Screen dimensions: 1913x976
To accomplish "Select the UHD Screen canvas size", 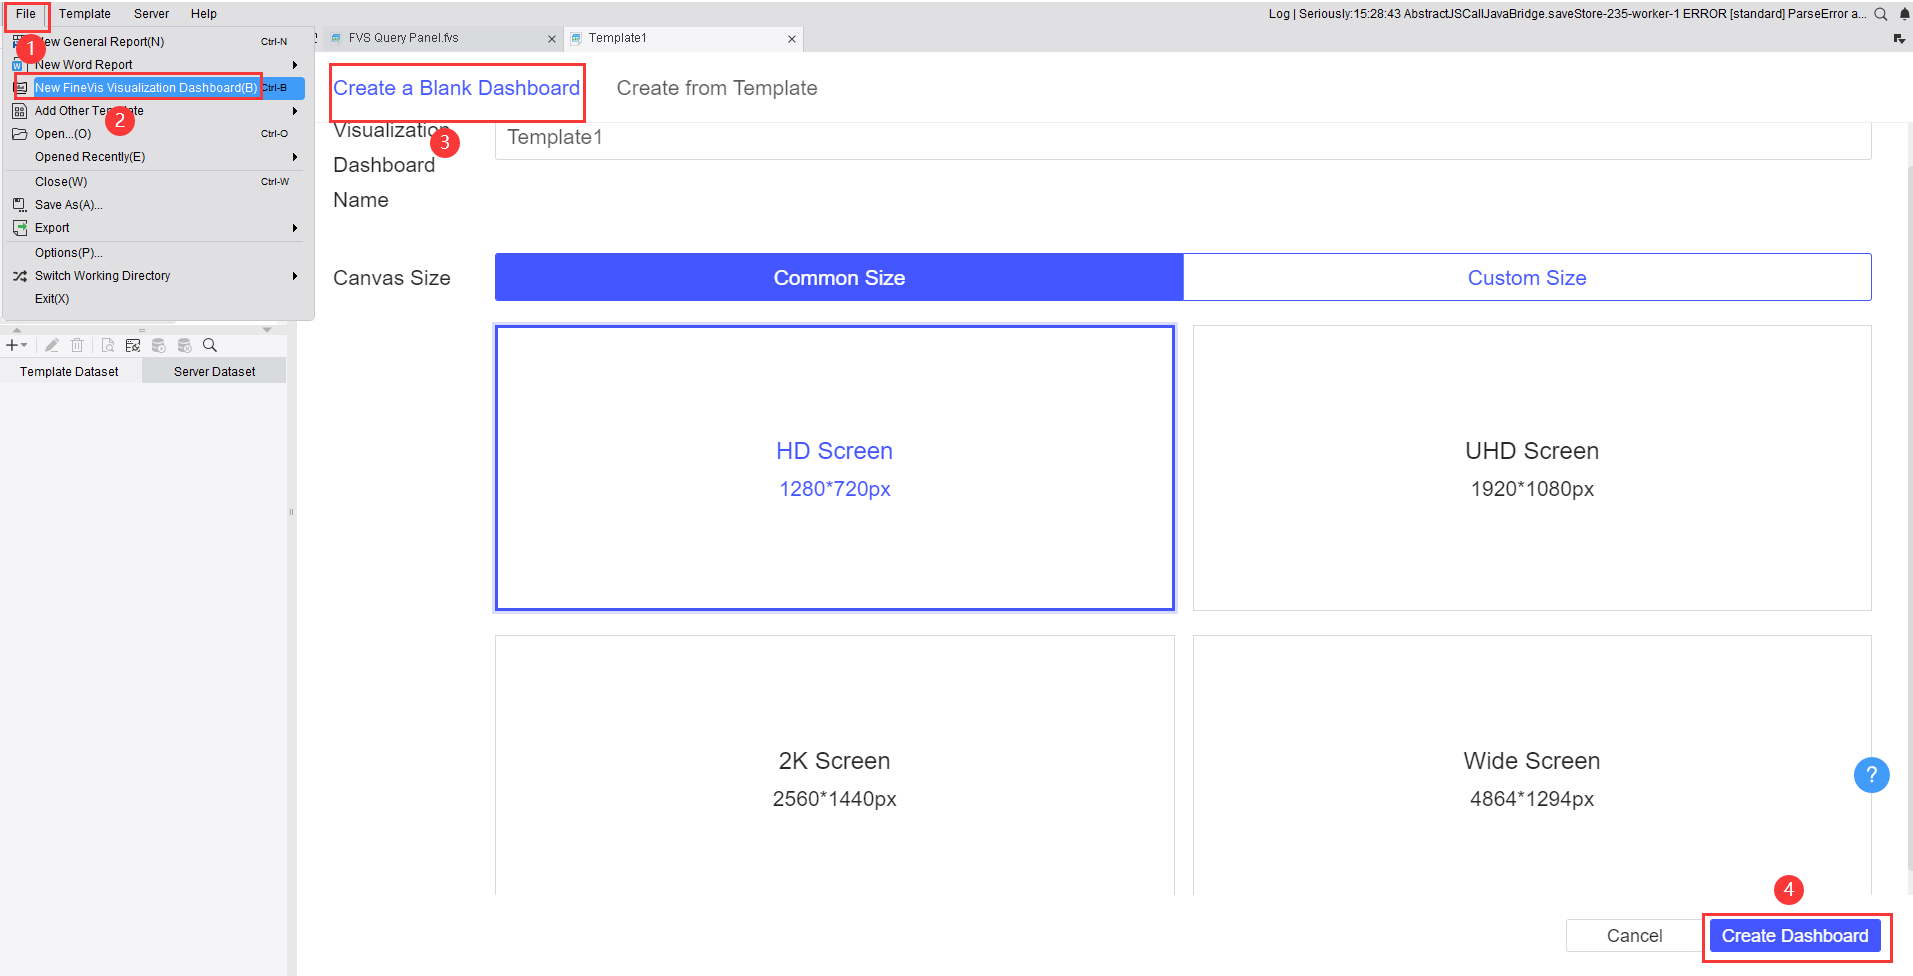I will [1532, 468].
